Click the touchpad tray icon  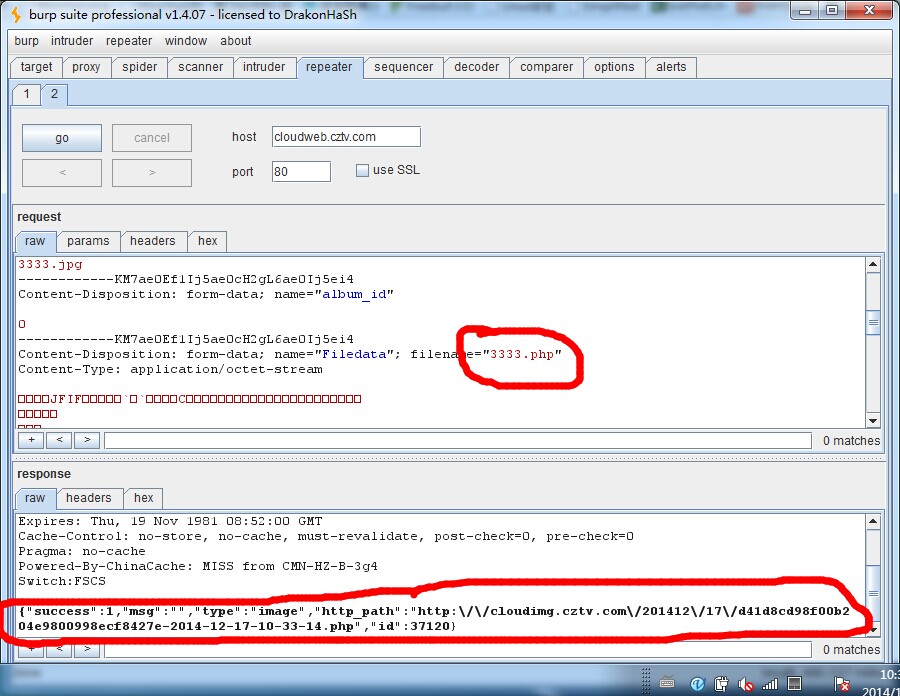click(x=794, y=683)
